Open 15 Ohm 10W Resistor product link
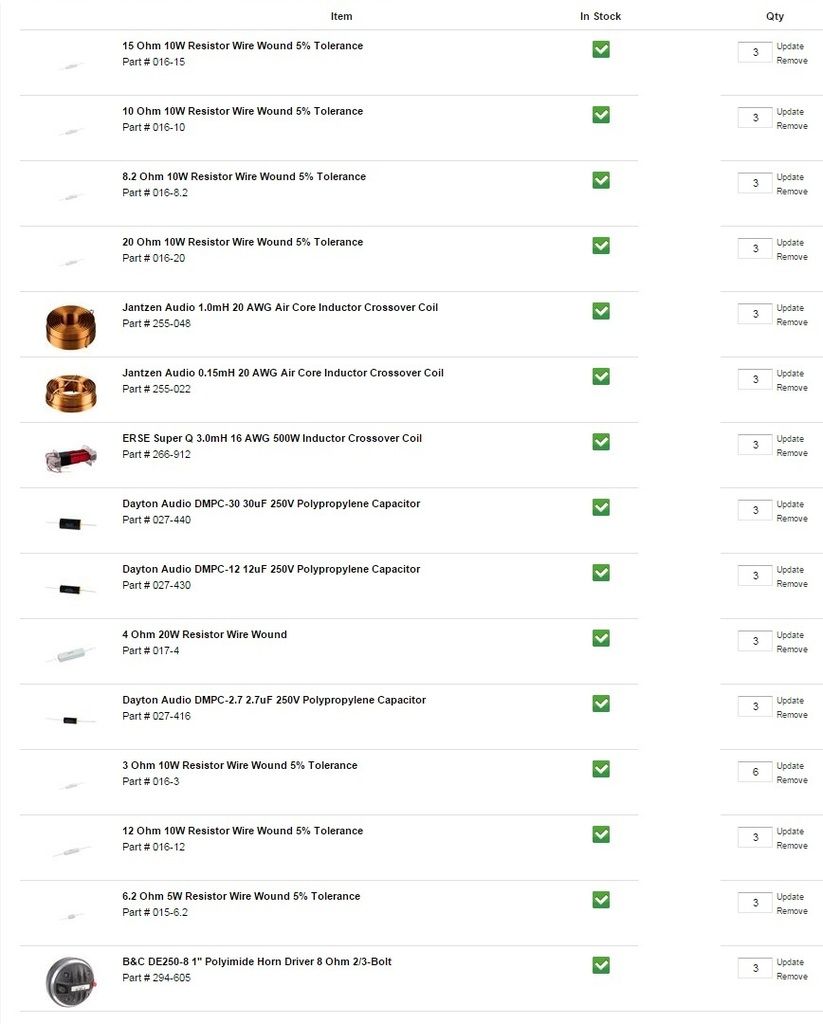 pos(242,46)
